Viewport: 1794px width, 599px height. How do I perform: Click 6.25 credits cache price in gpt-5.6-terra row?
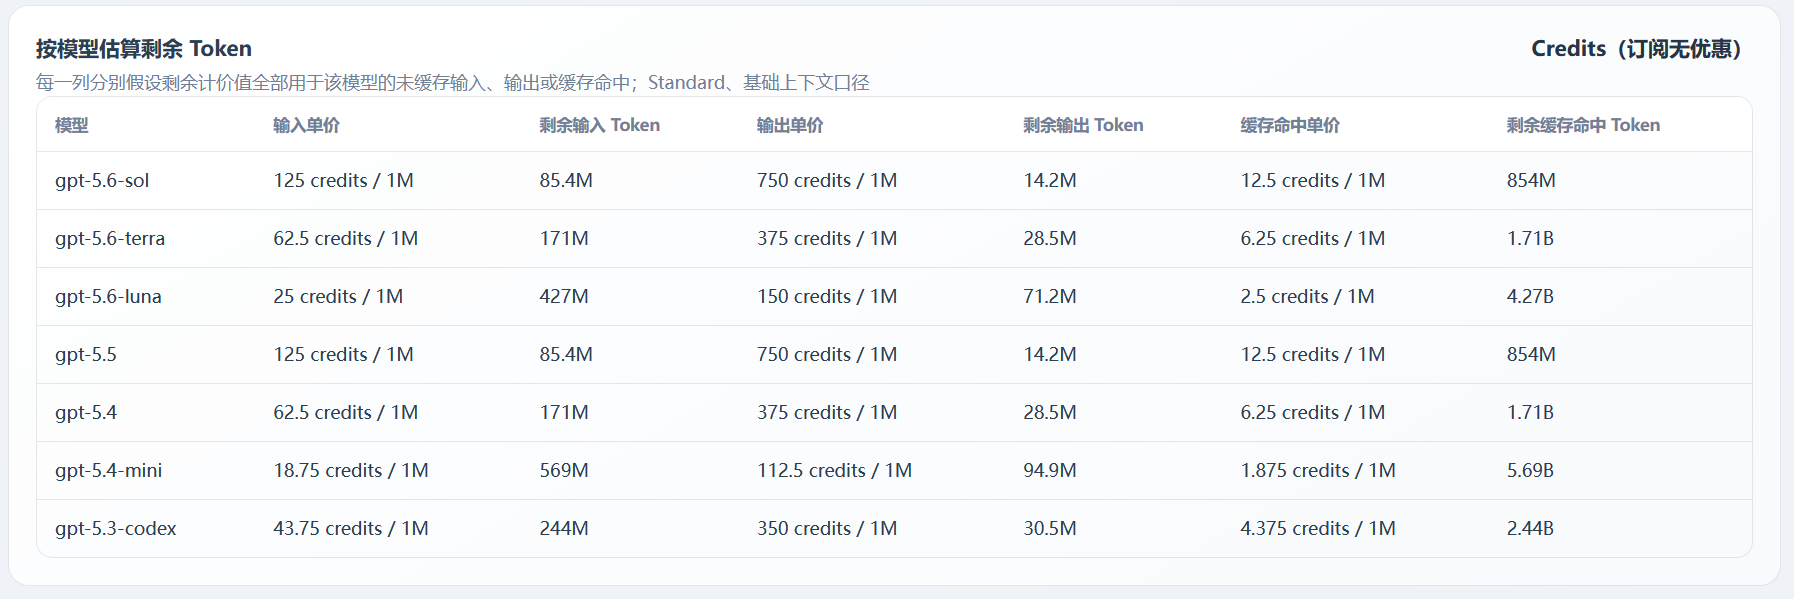pos(1313,239)
